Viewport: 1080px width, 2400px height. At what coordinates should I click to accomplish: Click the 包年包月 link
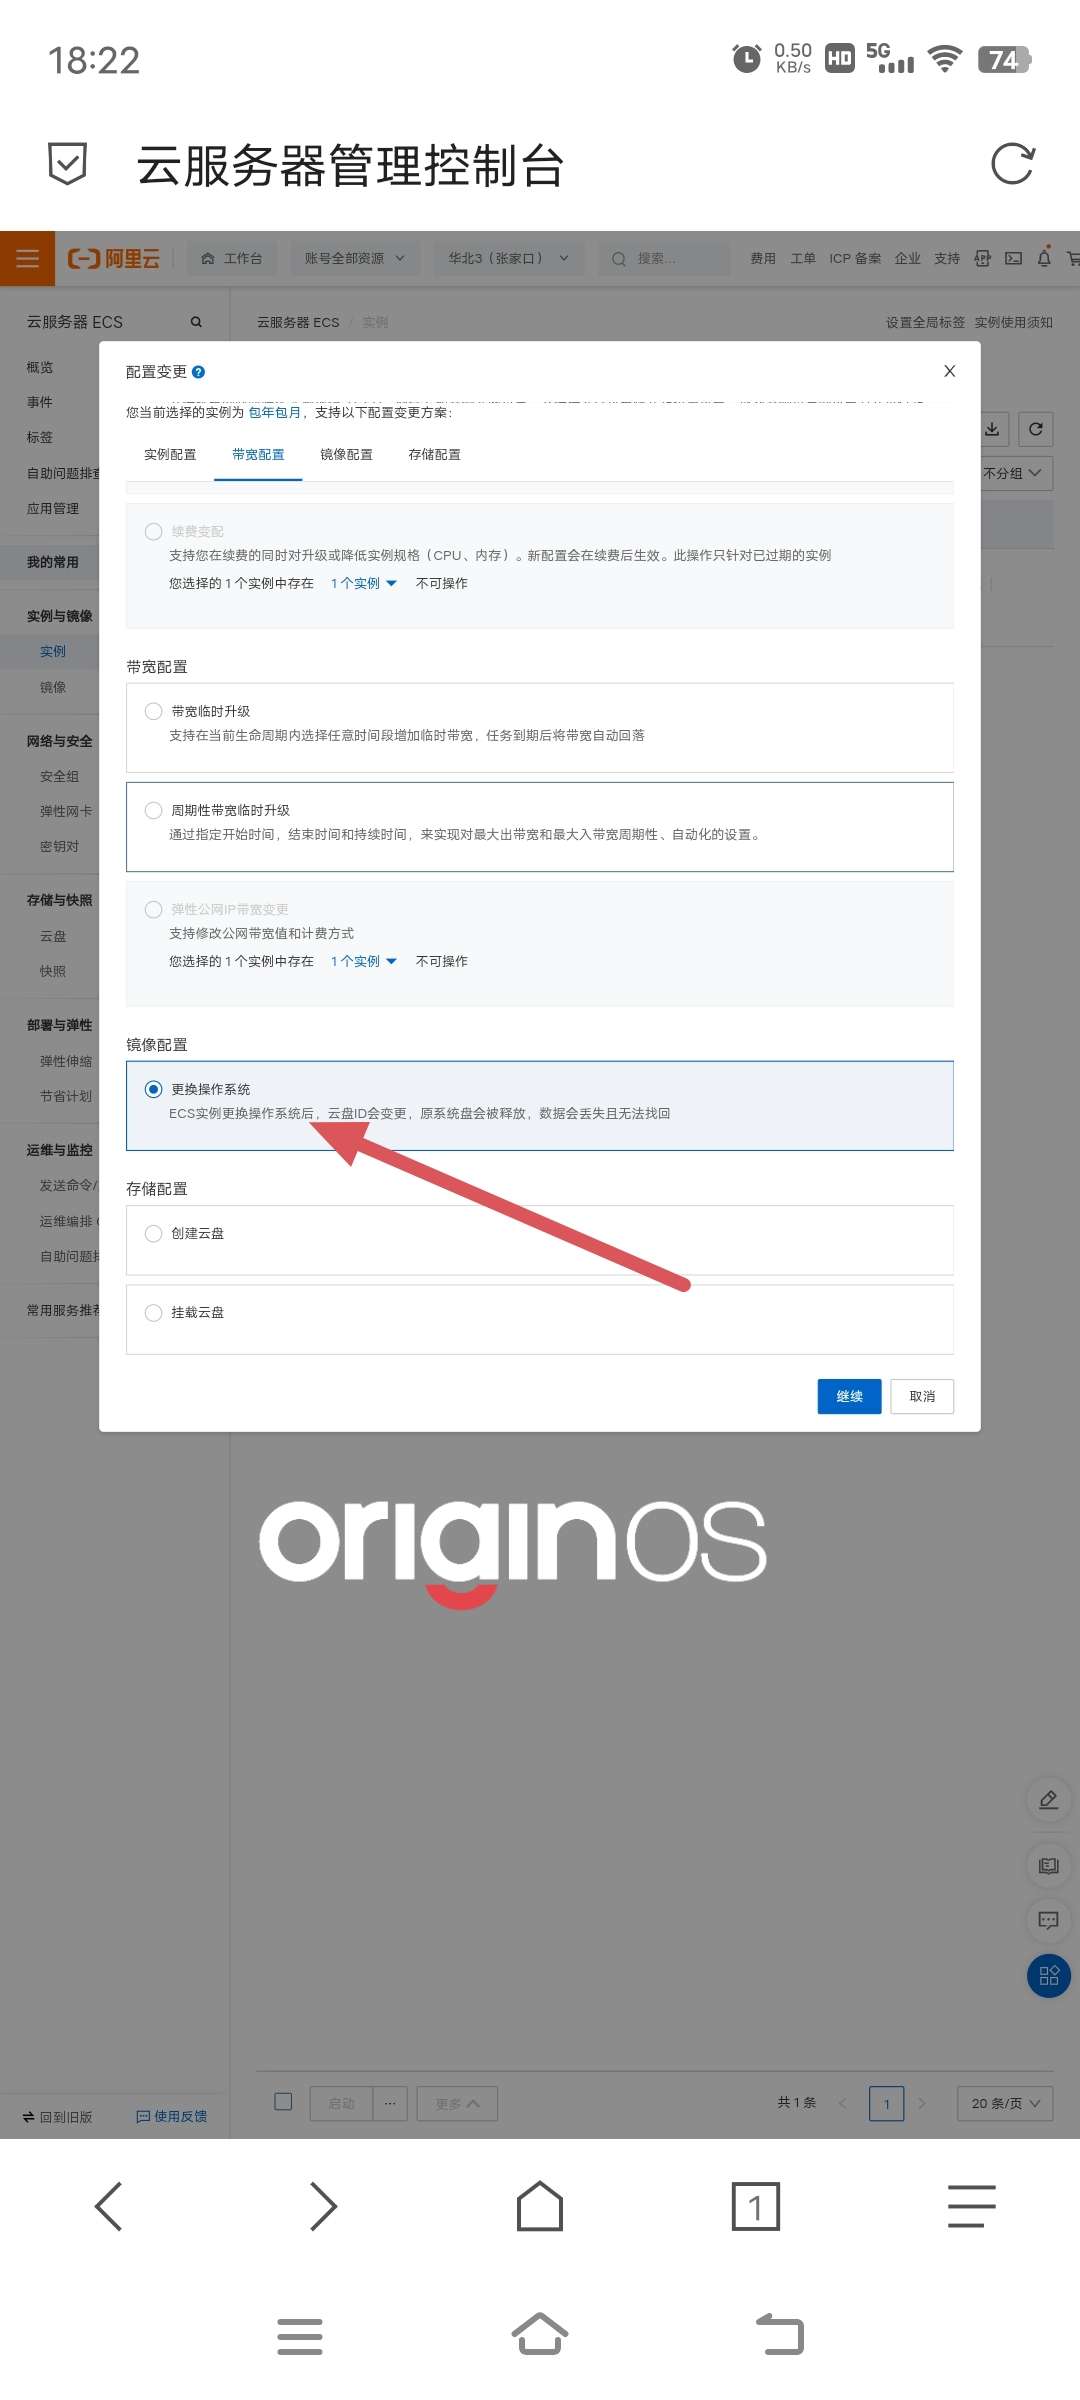[x=274, y=412]
